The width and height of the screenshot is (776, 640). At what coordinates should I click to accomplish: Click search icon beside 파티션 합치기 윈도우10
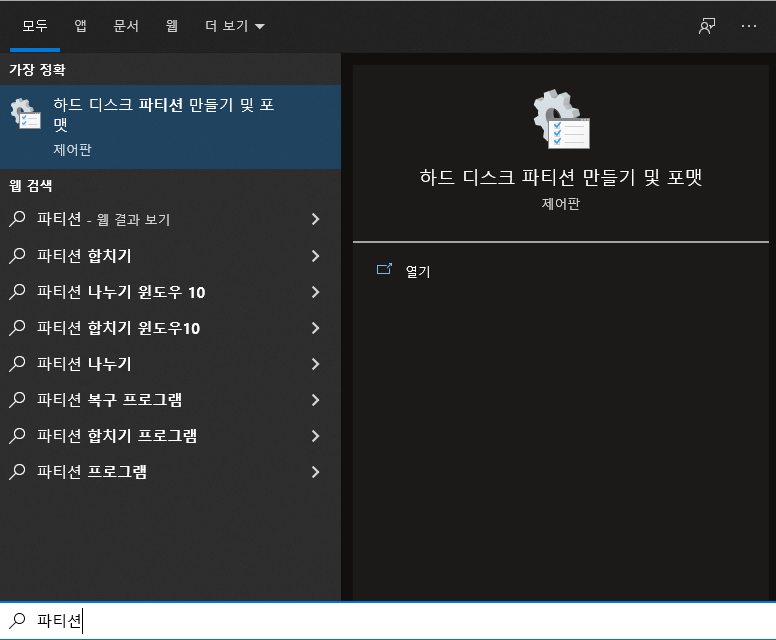pos(17,328)
